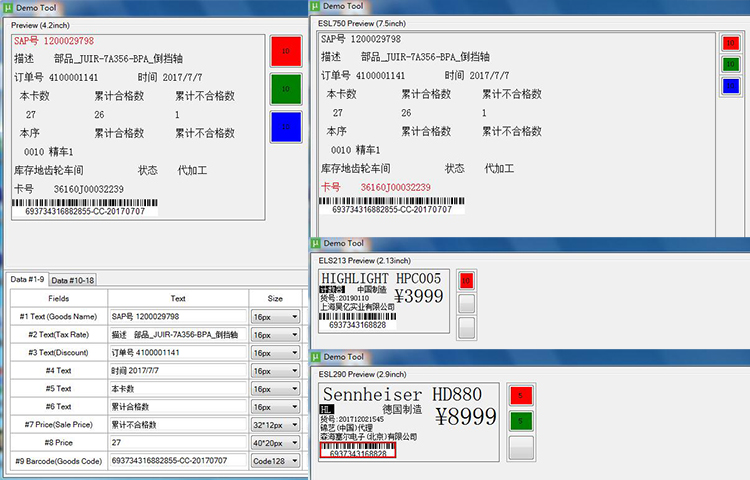Click #3 Text(Discount) text input field
The width and height of the screenshot is (750, 480).
(x=177, y=353)
